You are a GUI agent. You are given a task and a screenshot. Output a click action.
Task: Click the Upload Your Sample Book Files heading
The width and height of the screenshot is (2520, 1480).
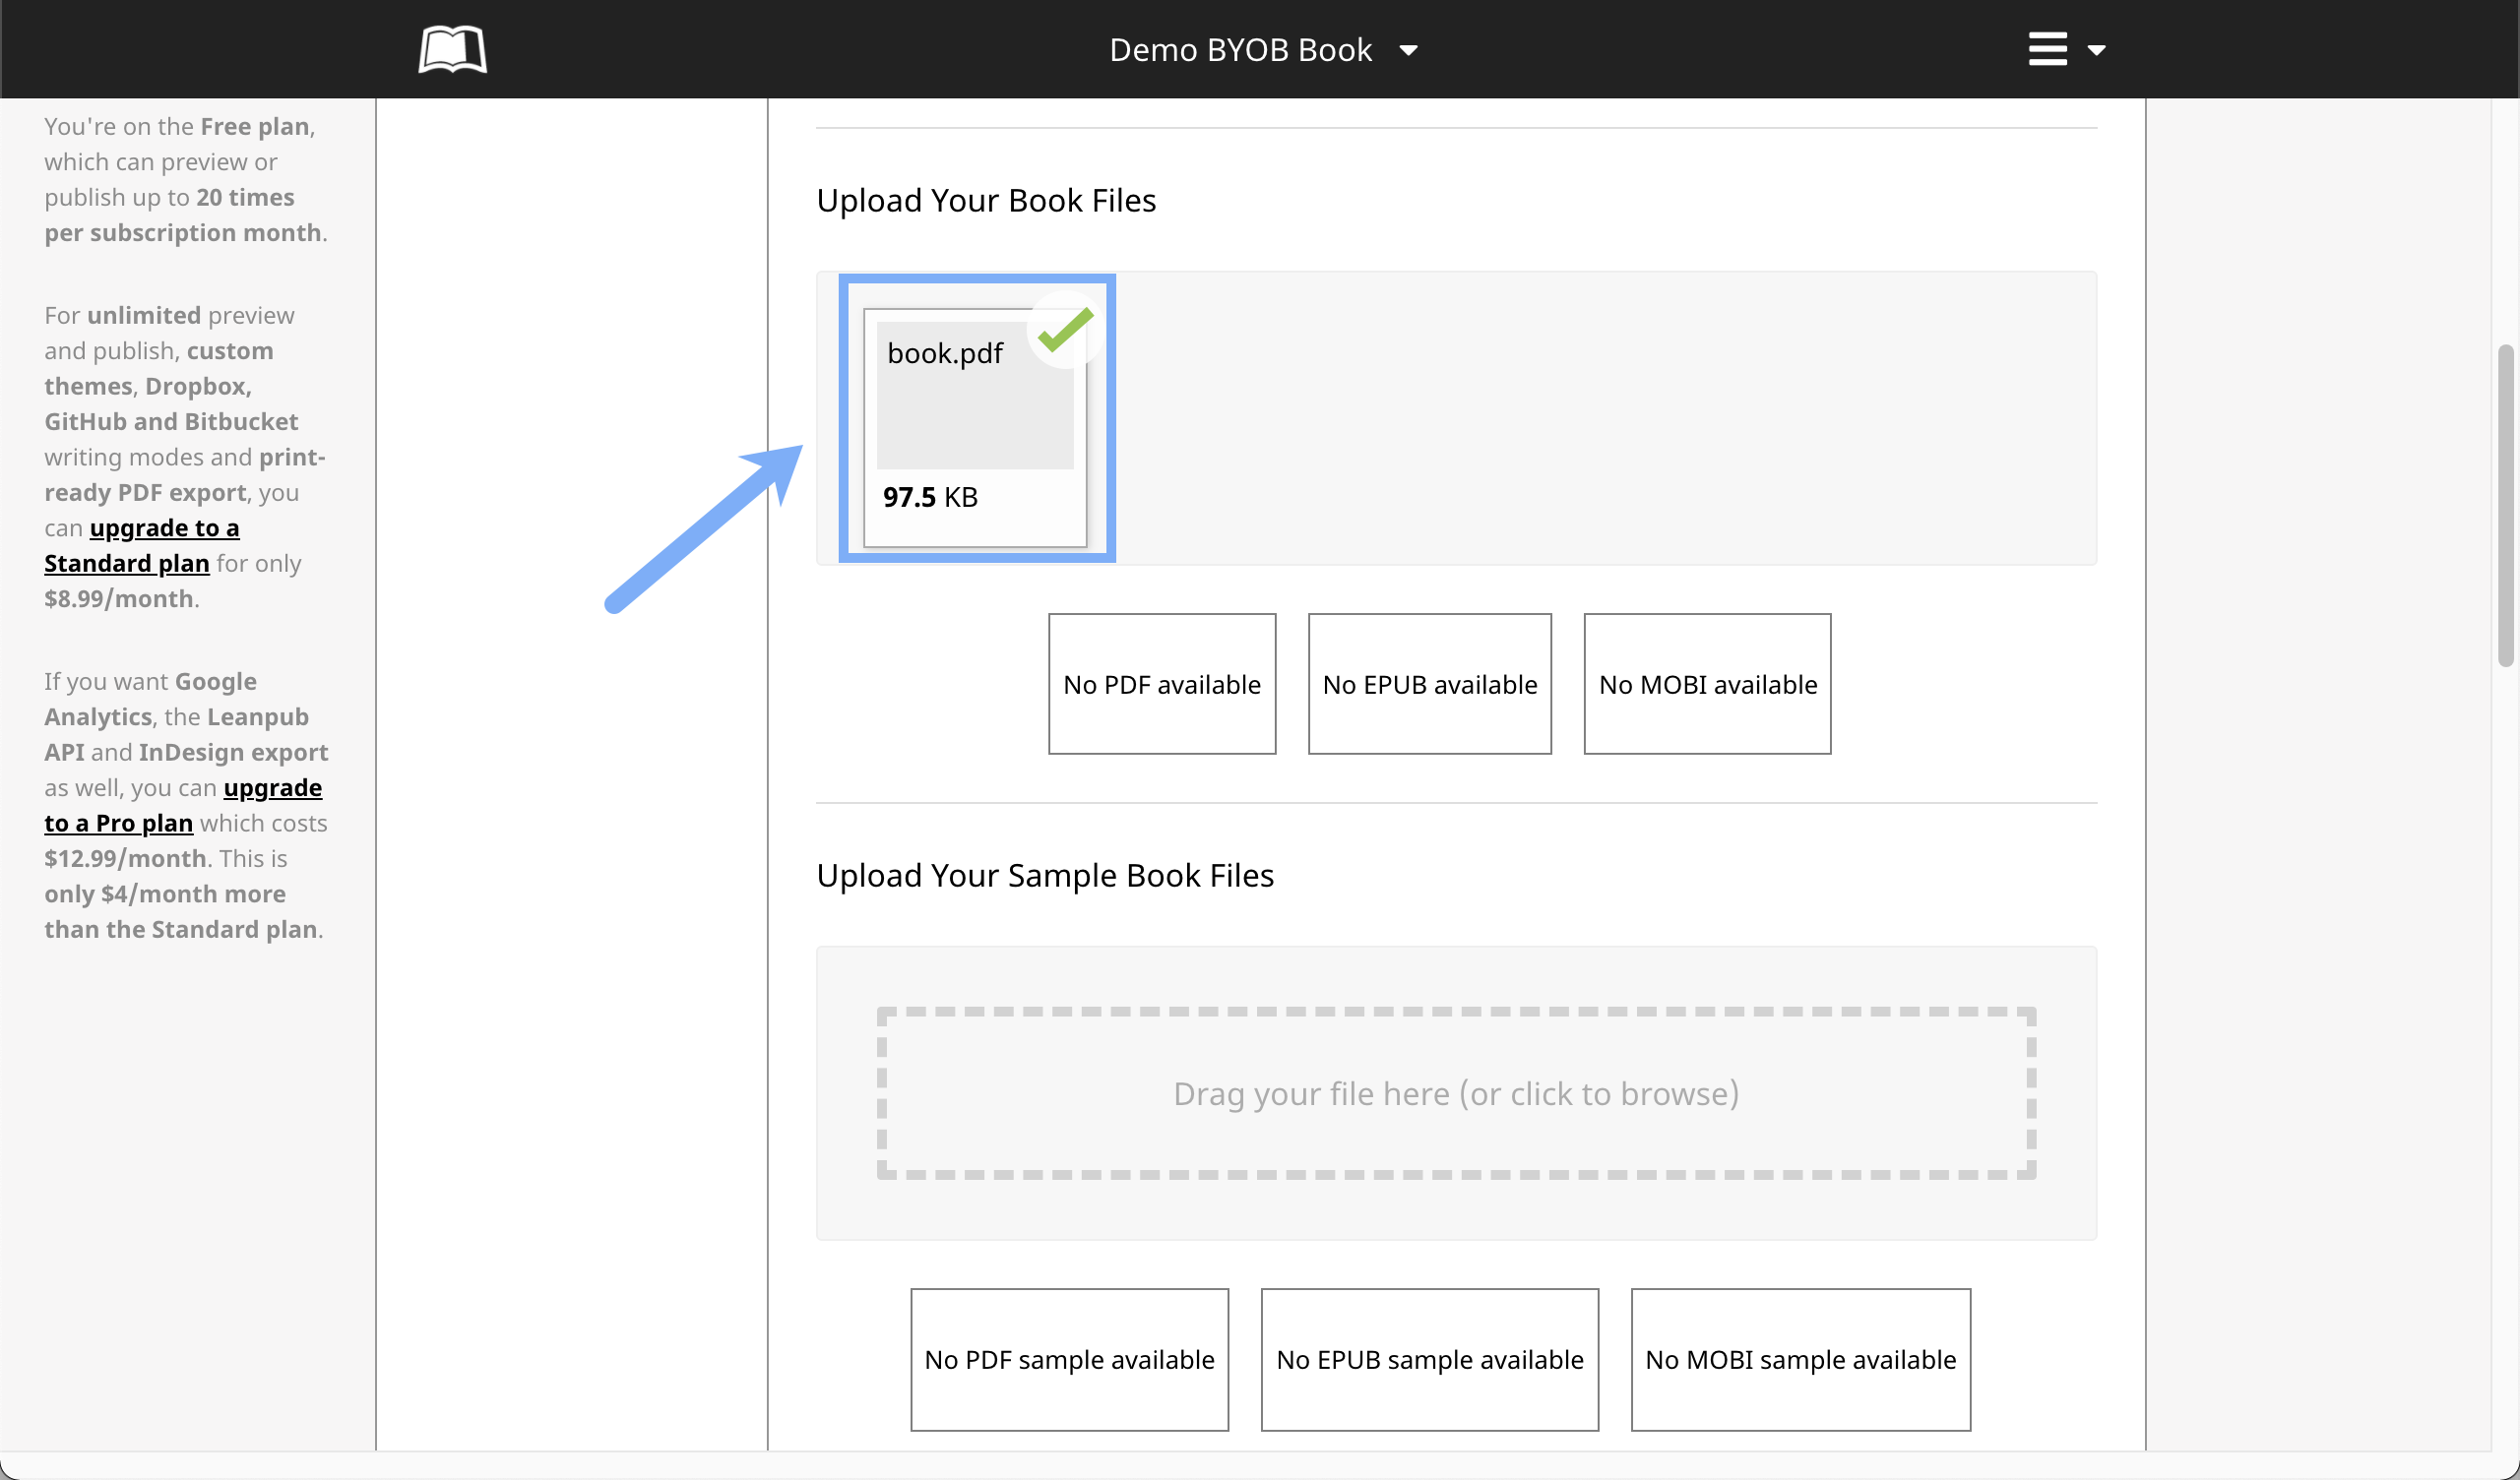1045,875
